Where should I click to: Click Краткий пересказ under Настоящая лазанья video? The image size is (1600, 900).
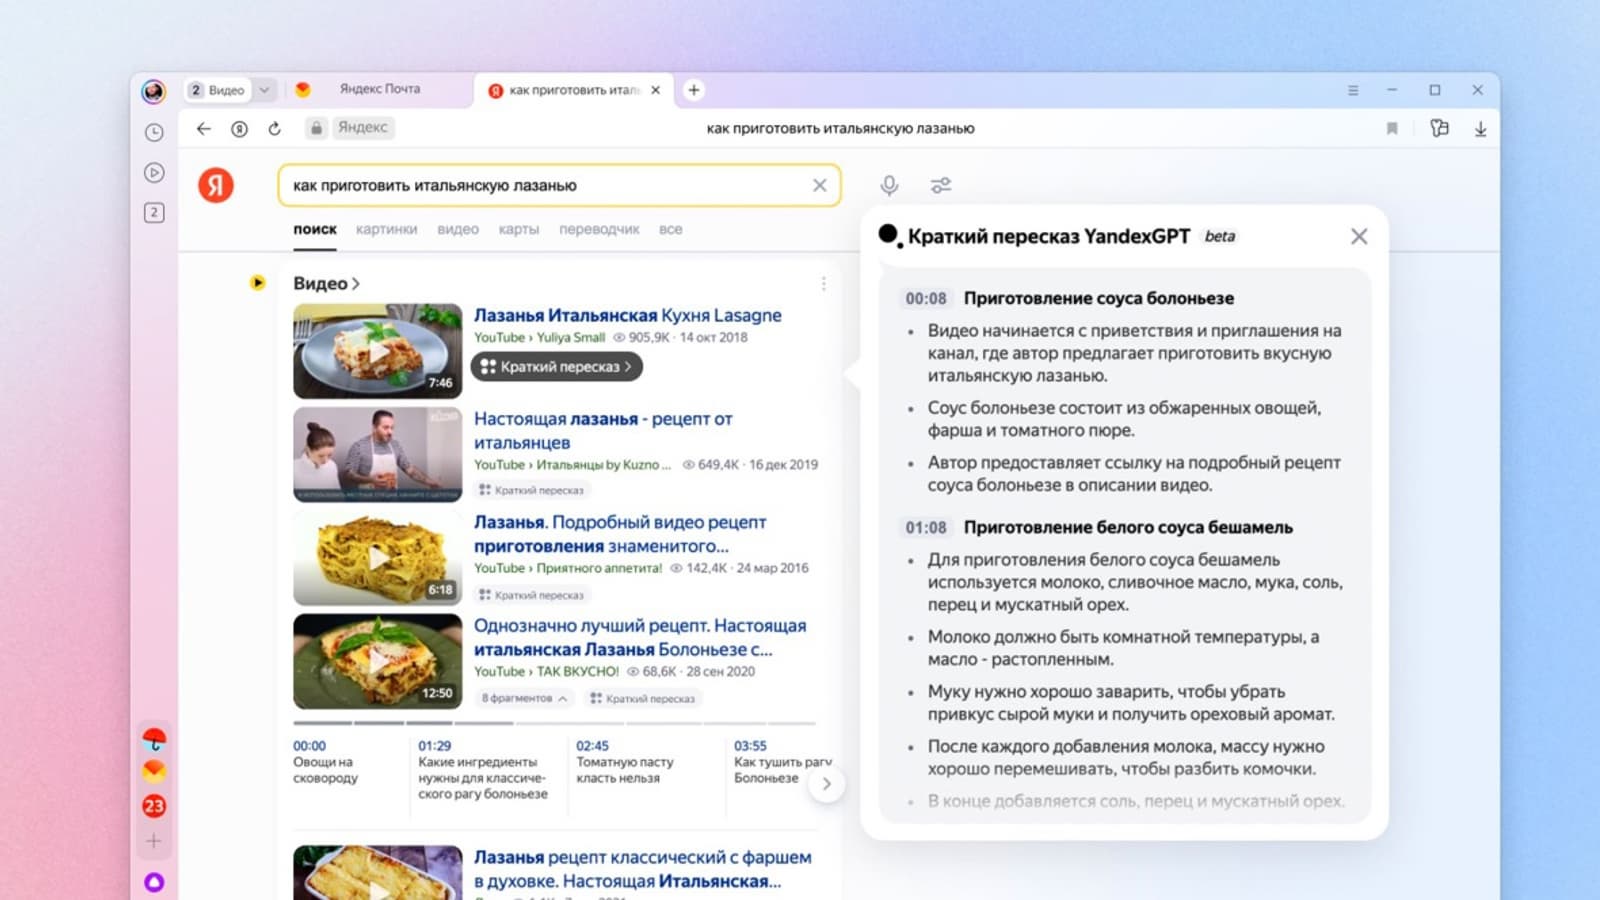pyautogui.click(x=531, y=490)
